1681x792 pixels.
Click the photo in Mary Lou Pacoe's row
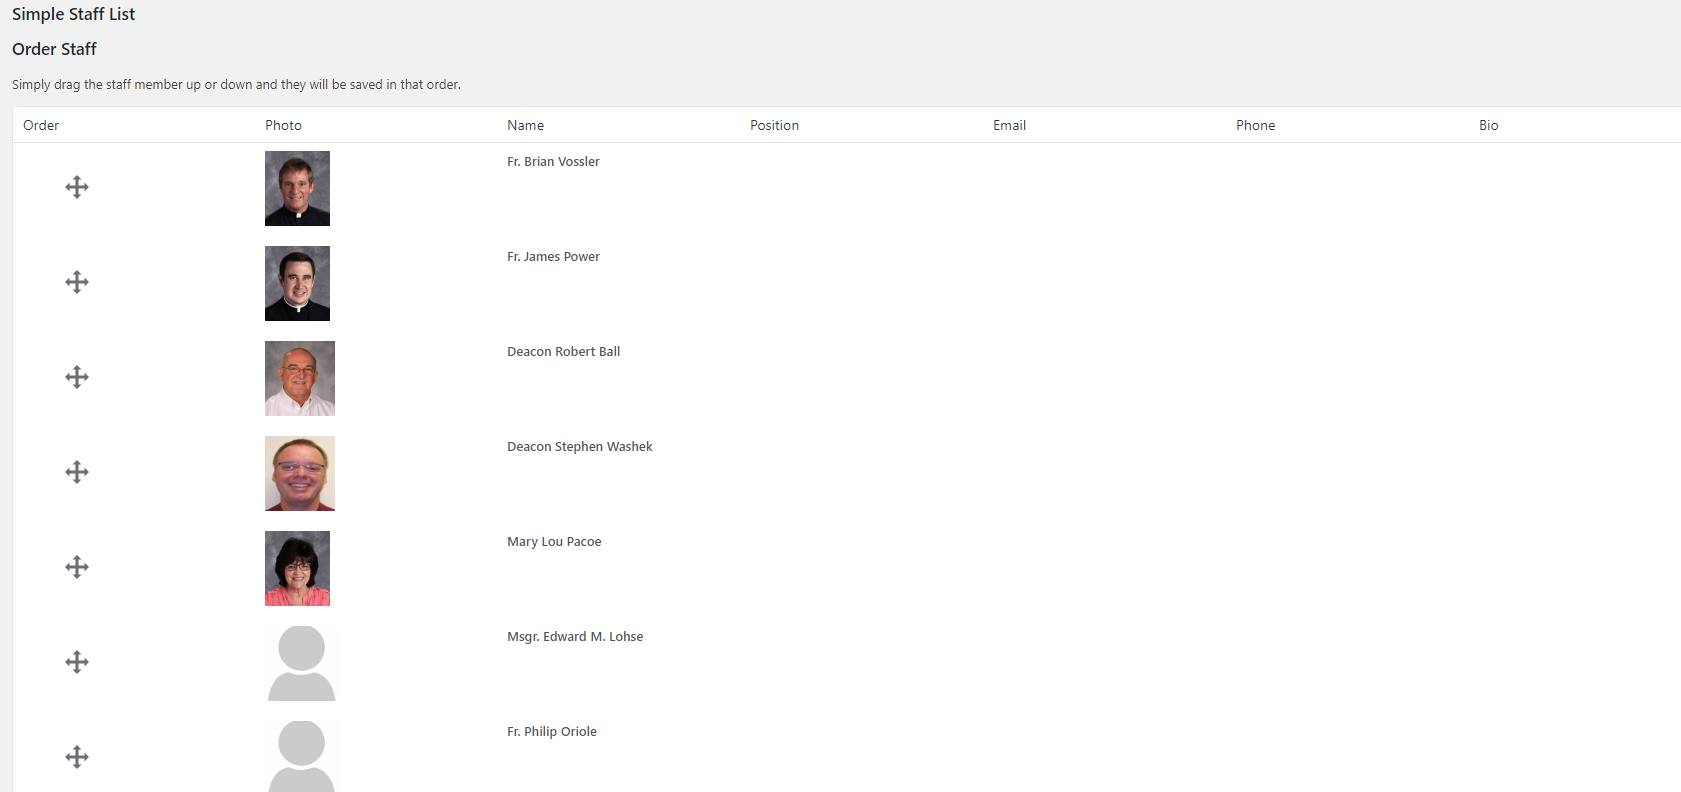tap(297, 568)
